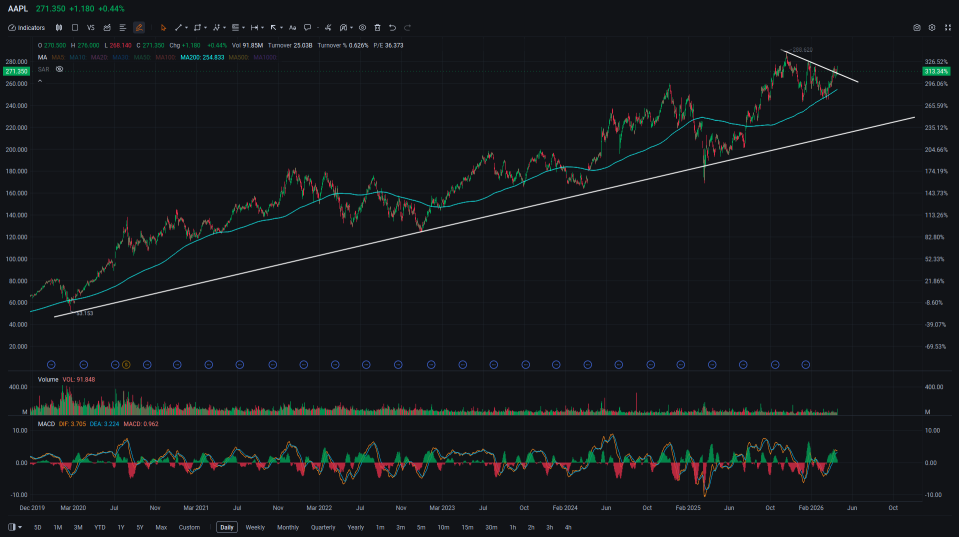Select the horizontal-lines retracement tool
This screenshot has height=537, width=959.
pos(235,28)
